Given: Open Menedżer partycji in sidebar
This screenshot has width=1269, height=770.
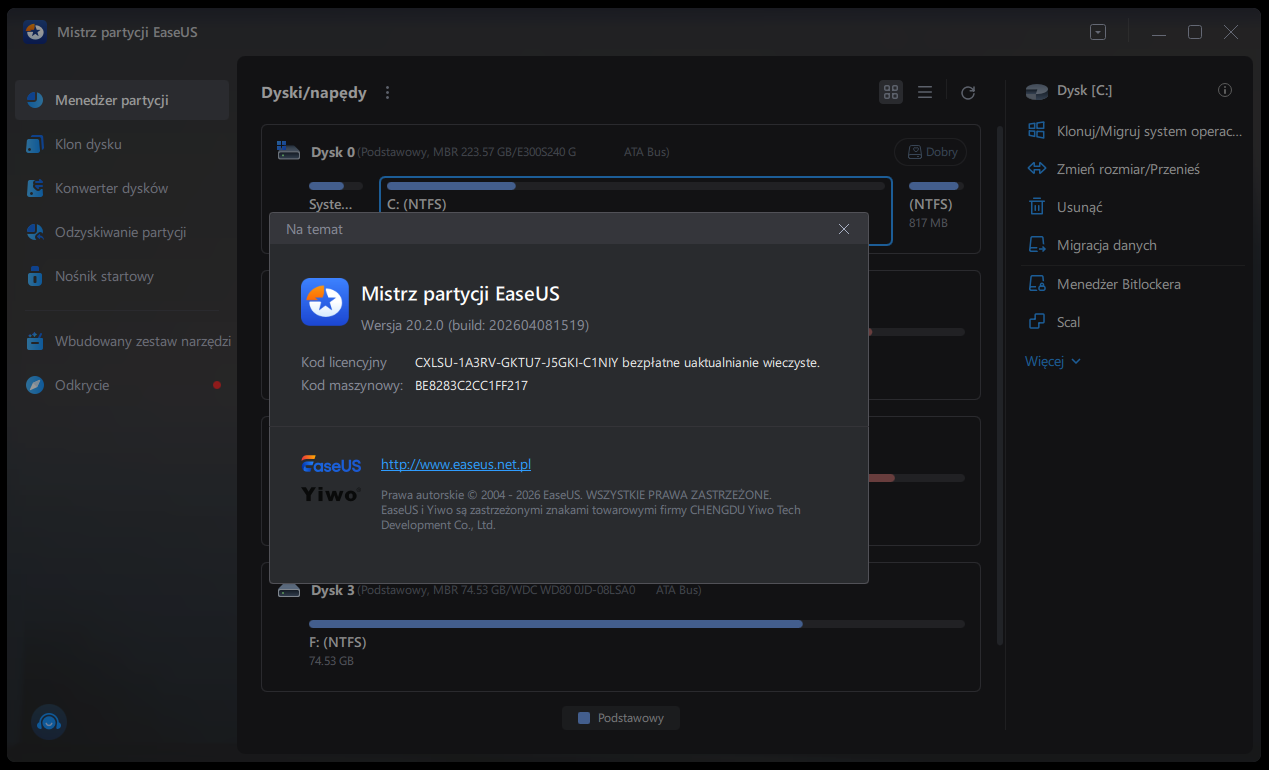Looking at the screenshot, I should pyautogui.click(x=121, y=100).
